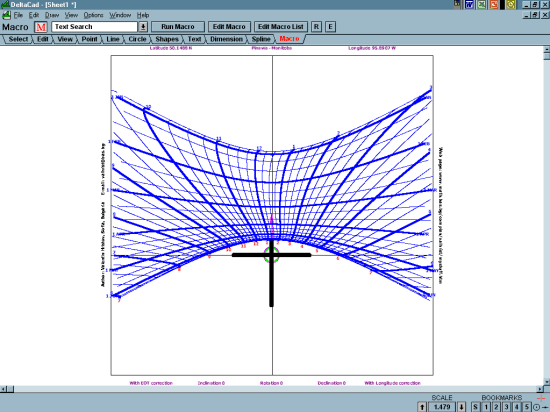The height and width of the screenshot is (412, 550).
Task: Click the horizontal line icon at bottom right
Action: click(x=544, y=407)
